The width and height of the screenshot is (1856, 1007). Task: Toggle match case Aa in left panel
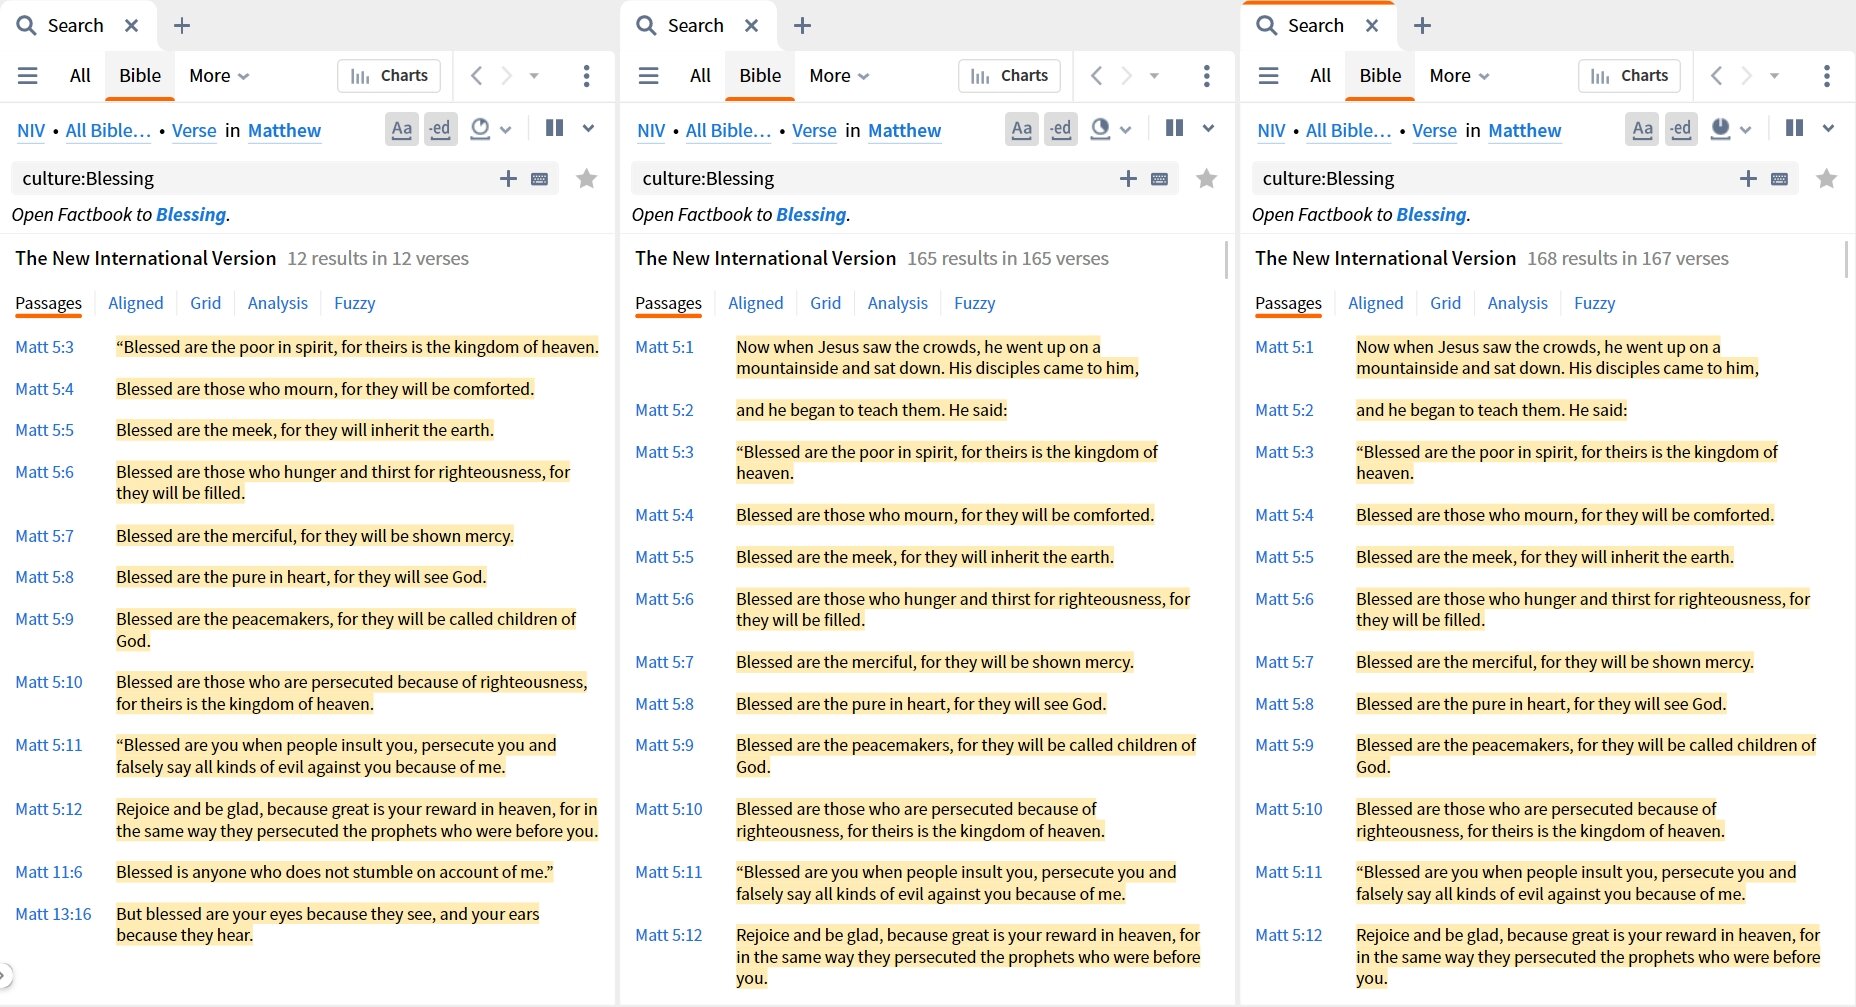coord(402,129)
